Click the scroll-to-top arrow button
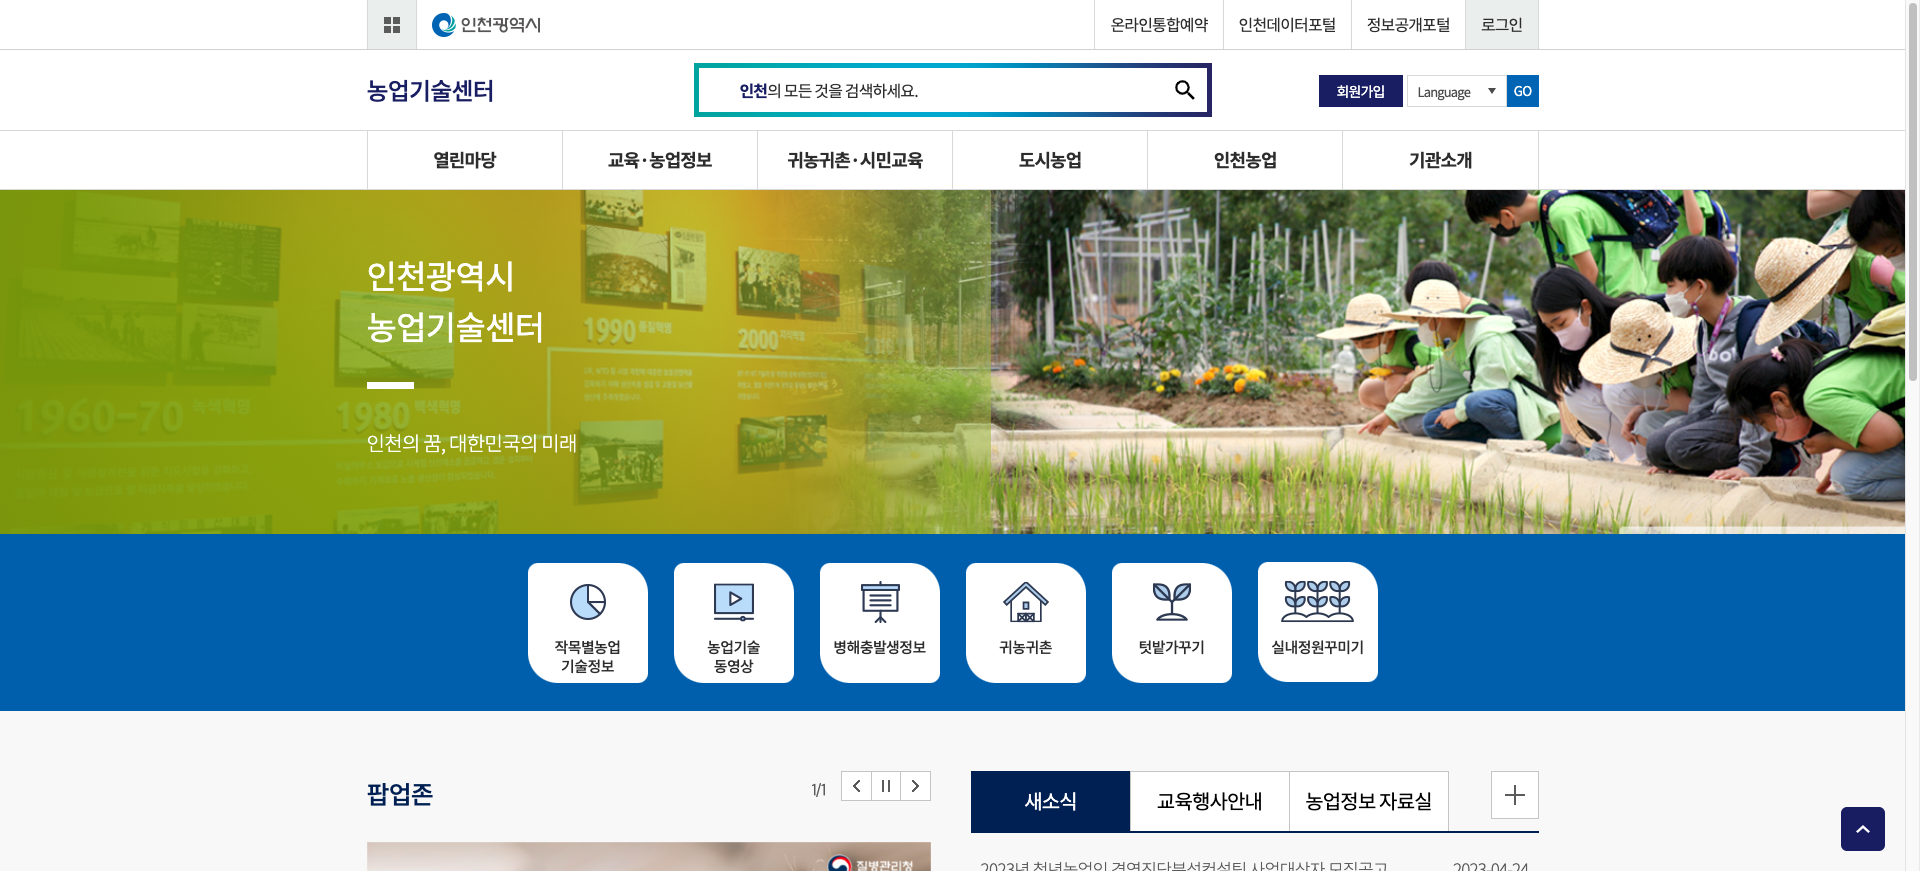The image size is (1920, 871). tap(1862, 829)
